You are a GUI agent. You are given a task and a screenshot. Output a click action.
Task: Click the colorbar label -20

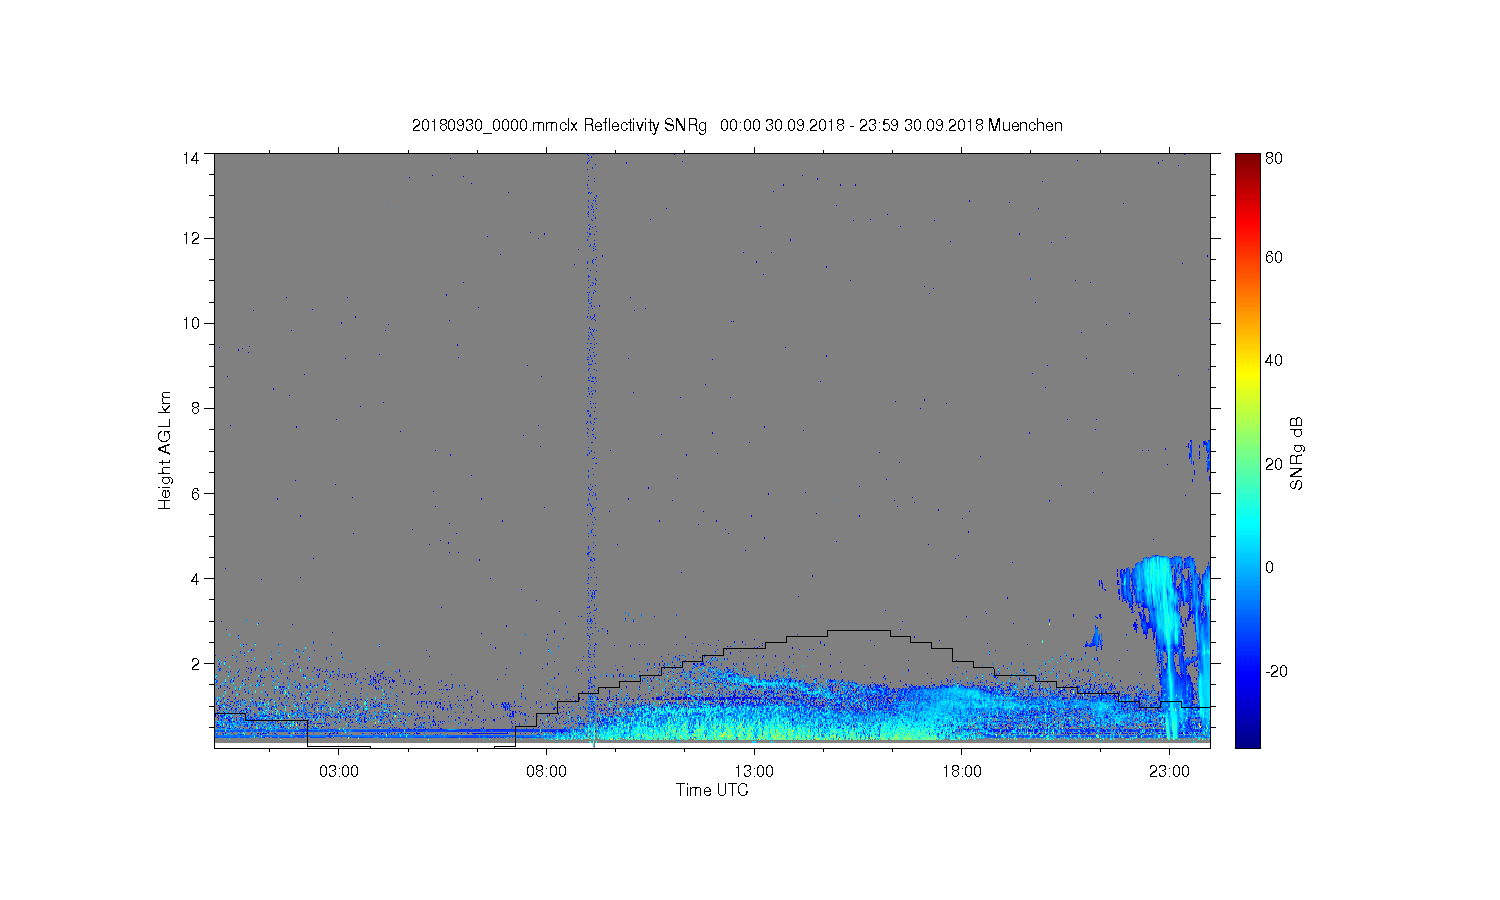[x=1276, y=671]
